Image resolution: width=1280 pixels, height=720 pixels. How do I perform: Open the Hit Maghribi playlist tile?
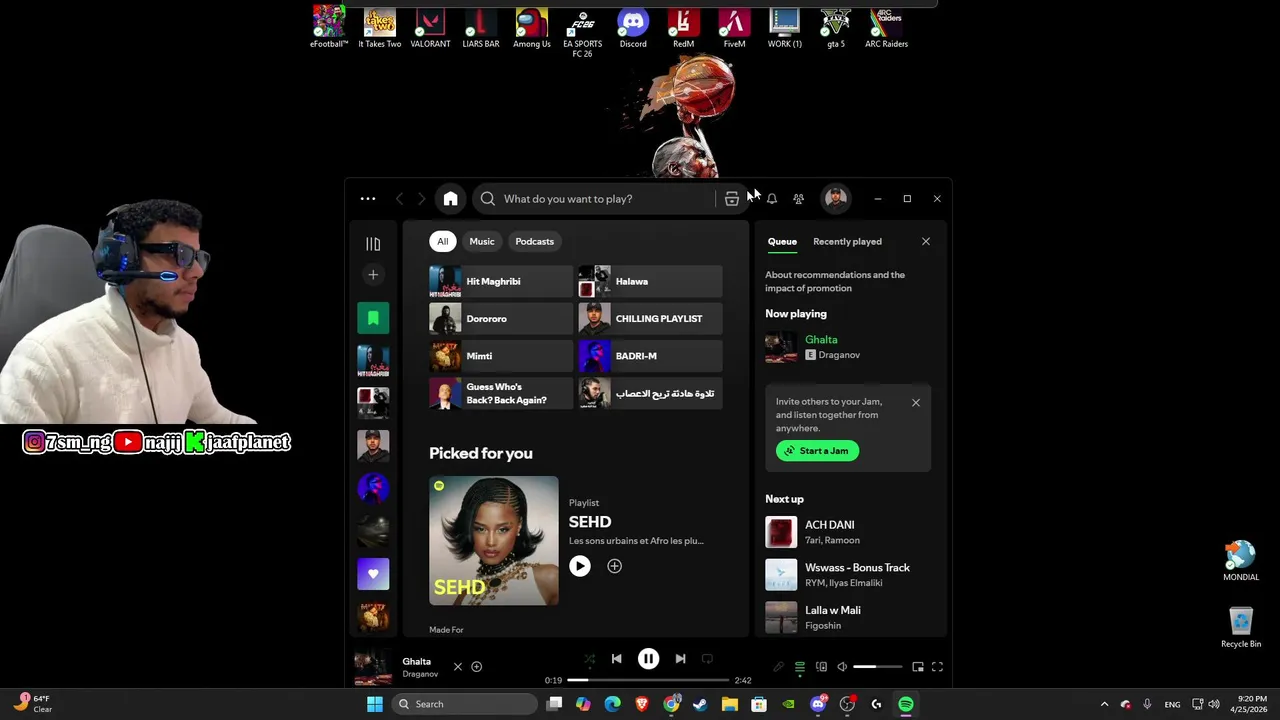(501, 282)
